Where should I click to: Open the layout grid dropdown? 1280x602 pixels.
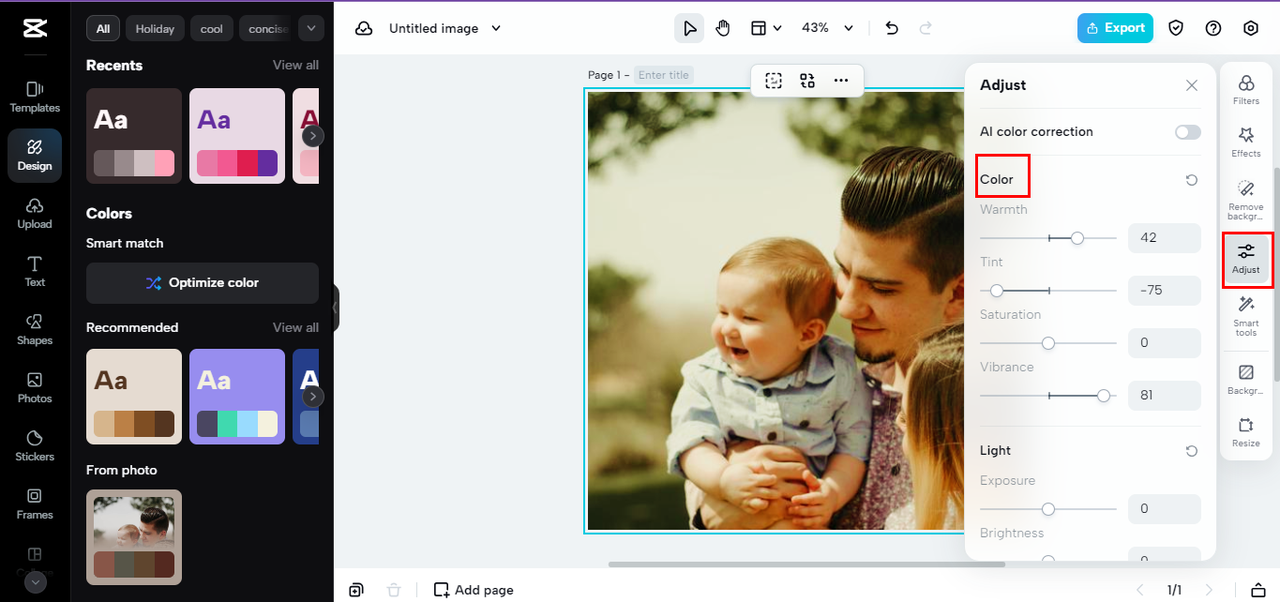coord(765,28)
